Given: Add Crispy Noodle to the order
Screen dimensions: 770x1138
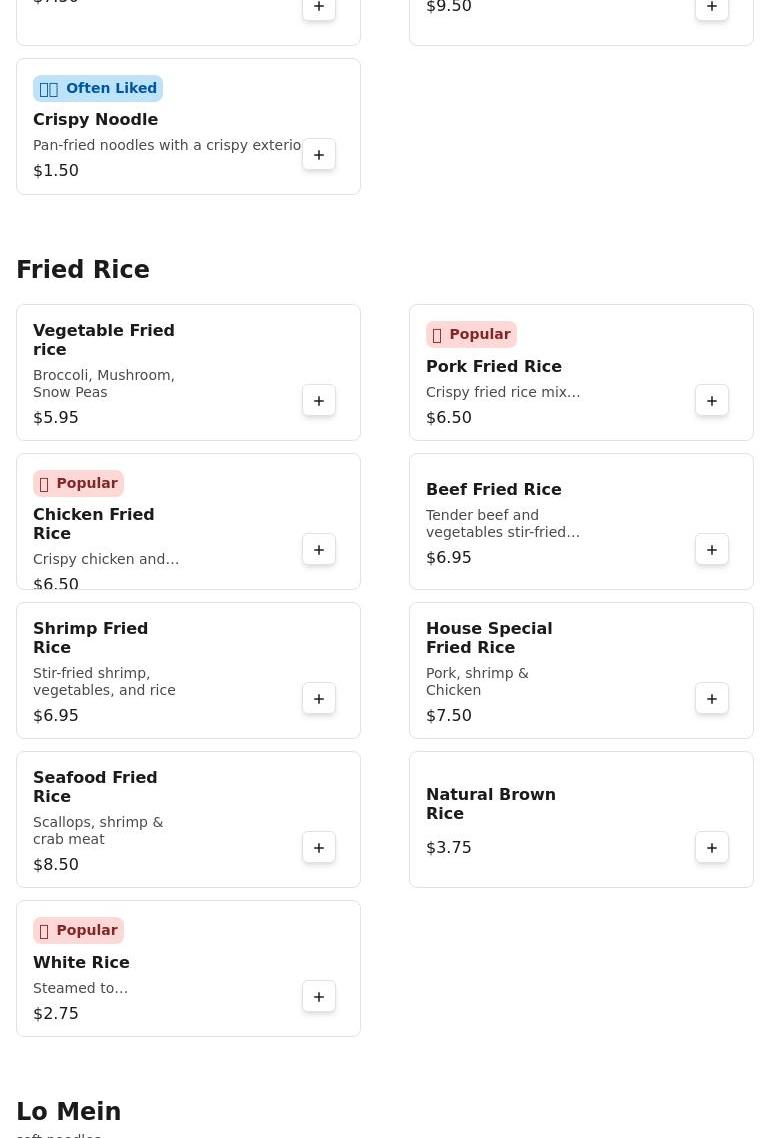Looking at the screenshot, I should pos(319,155).
